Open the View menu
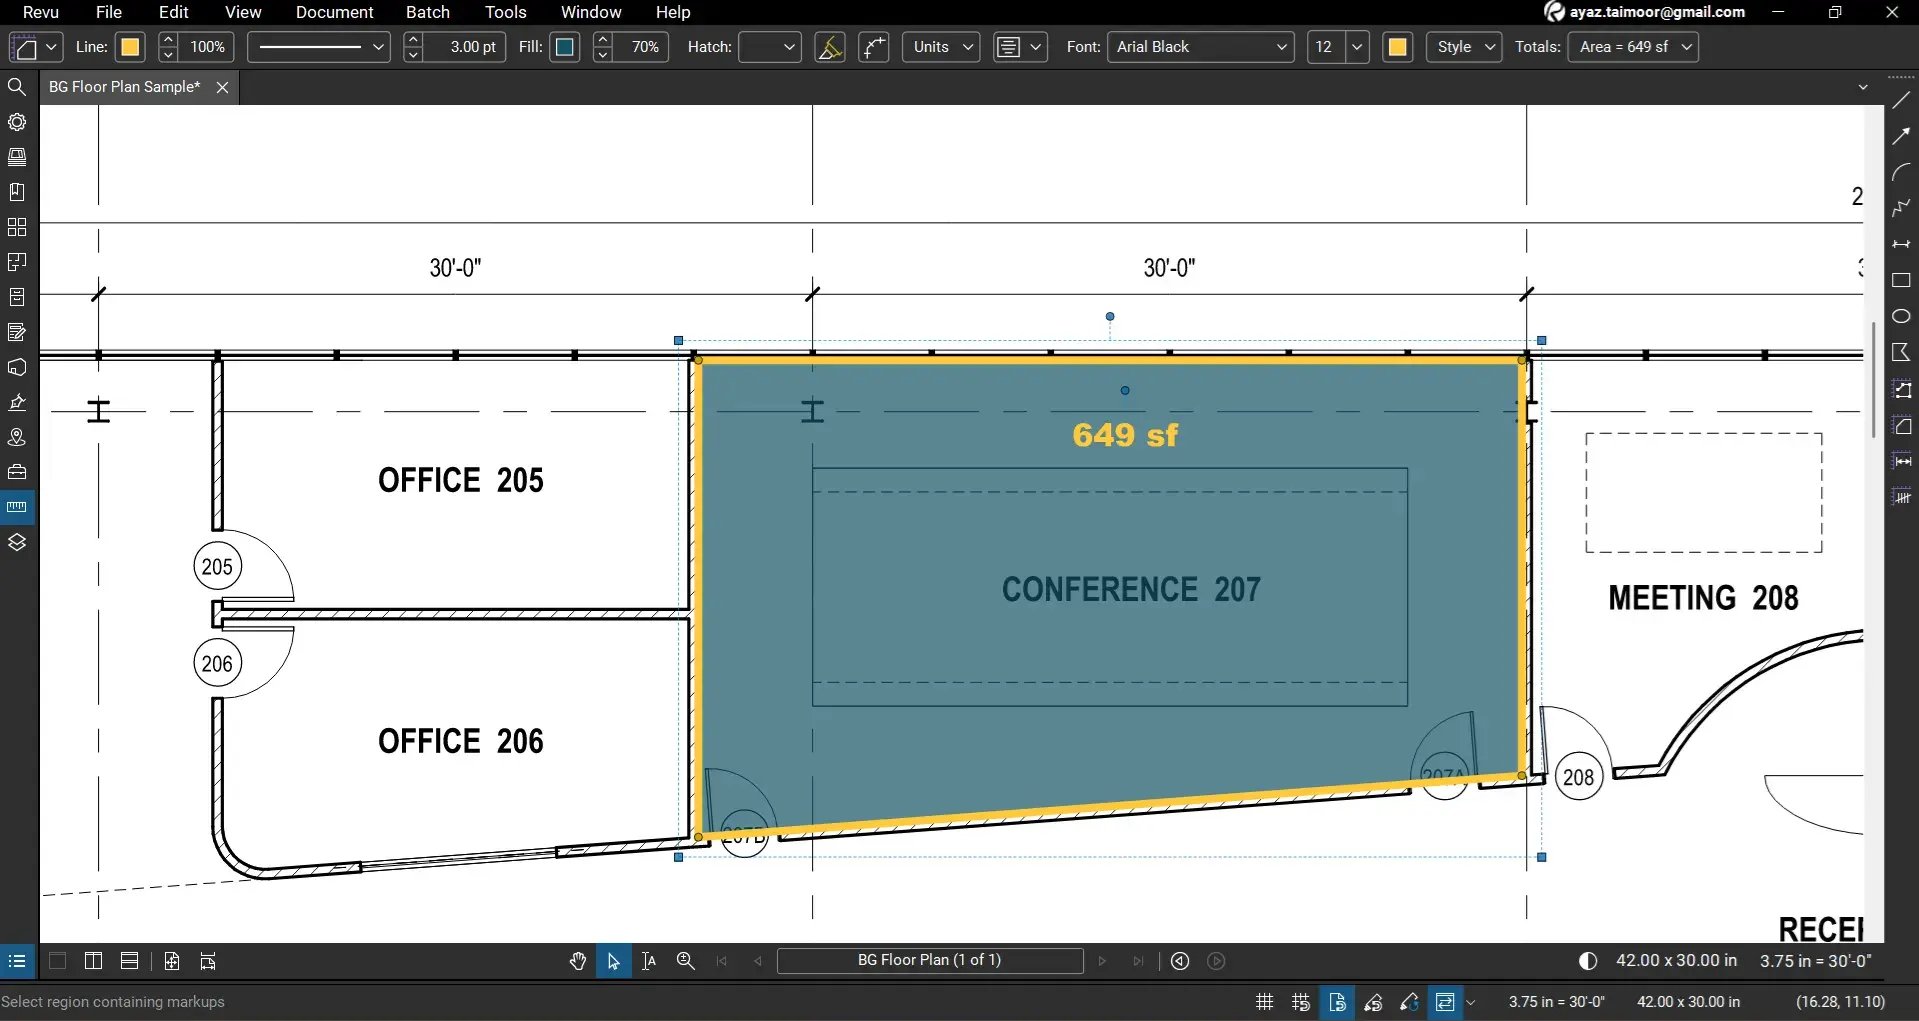 243,12
